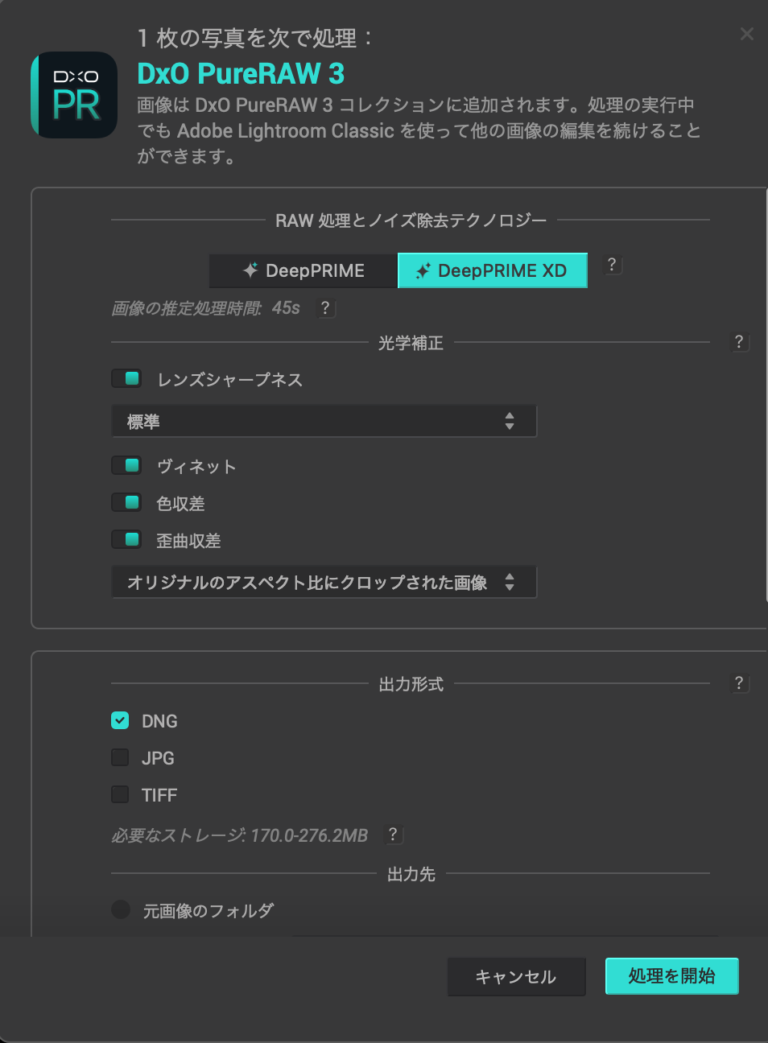768x1043 pixels.
Task: Click the DxO PR app logo icon
Action: click(x=74, y=96)
